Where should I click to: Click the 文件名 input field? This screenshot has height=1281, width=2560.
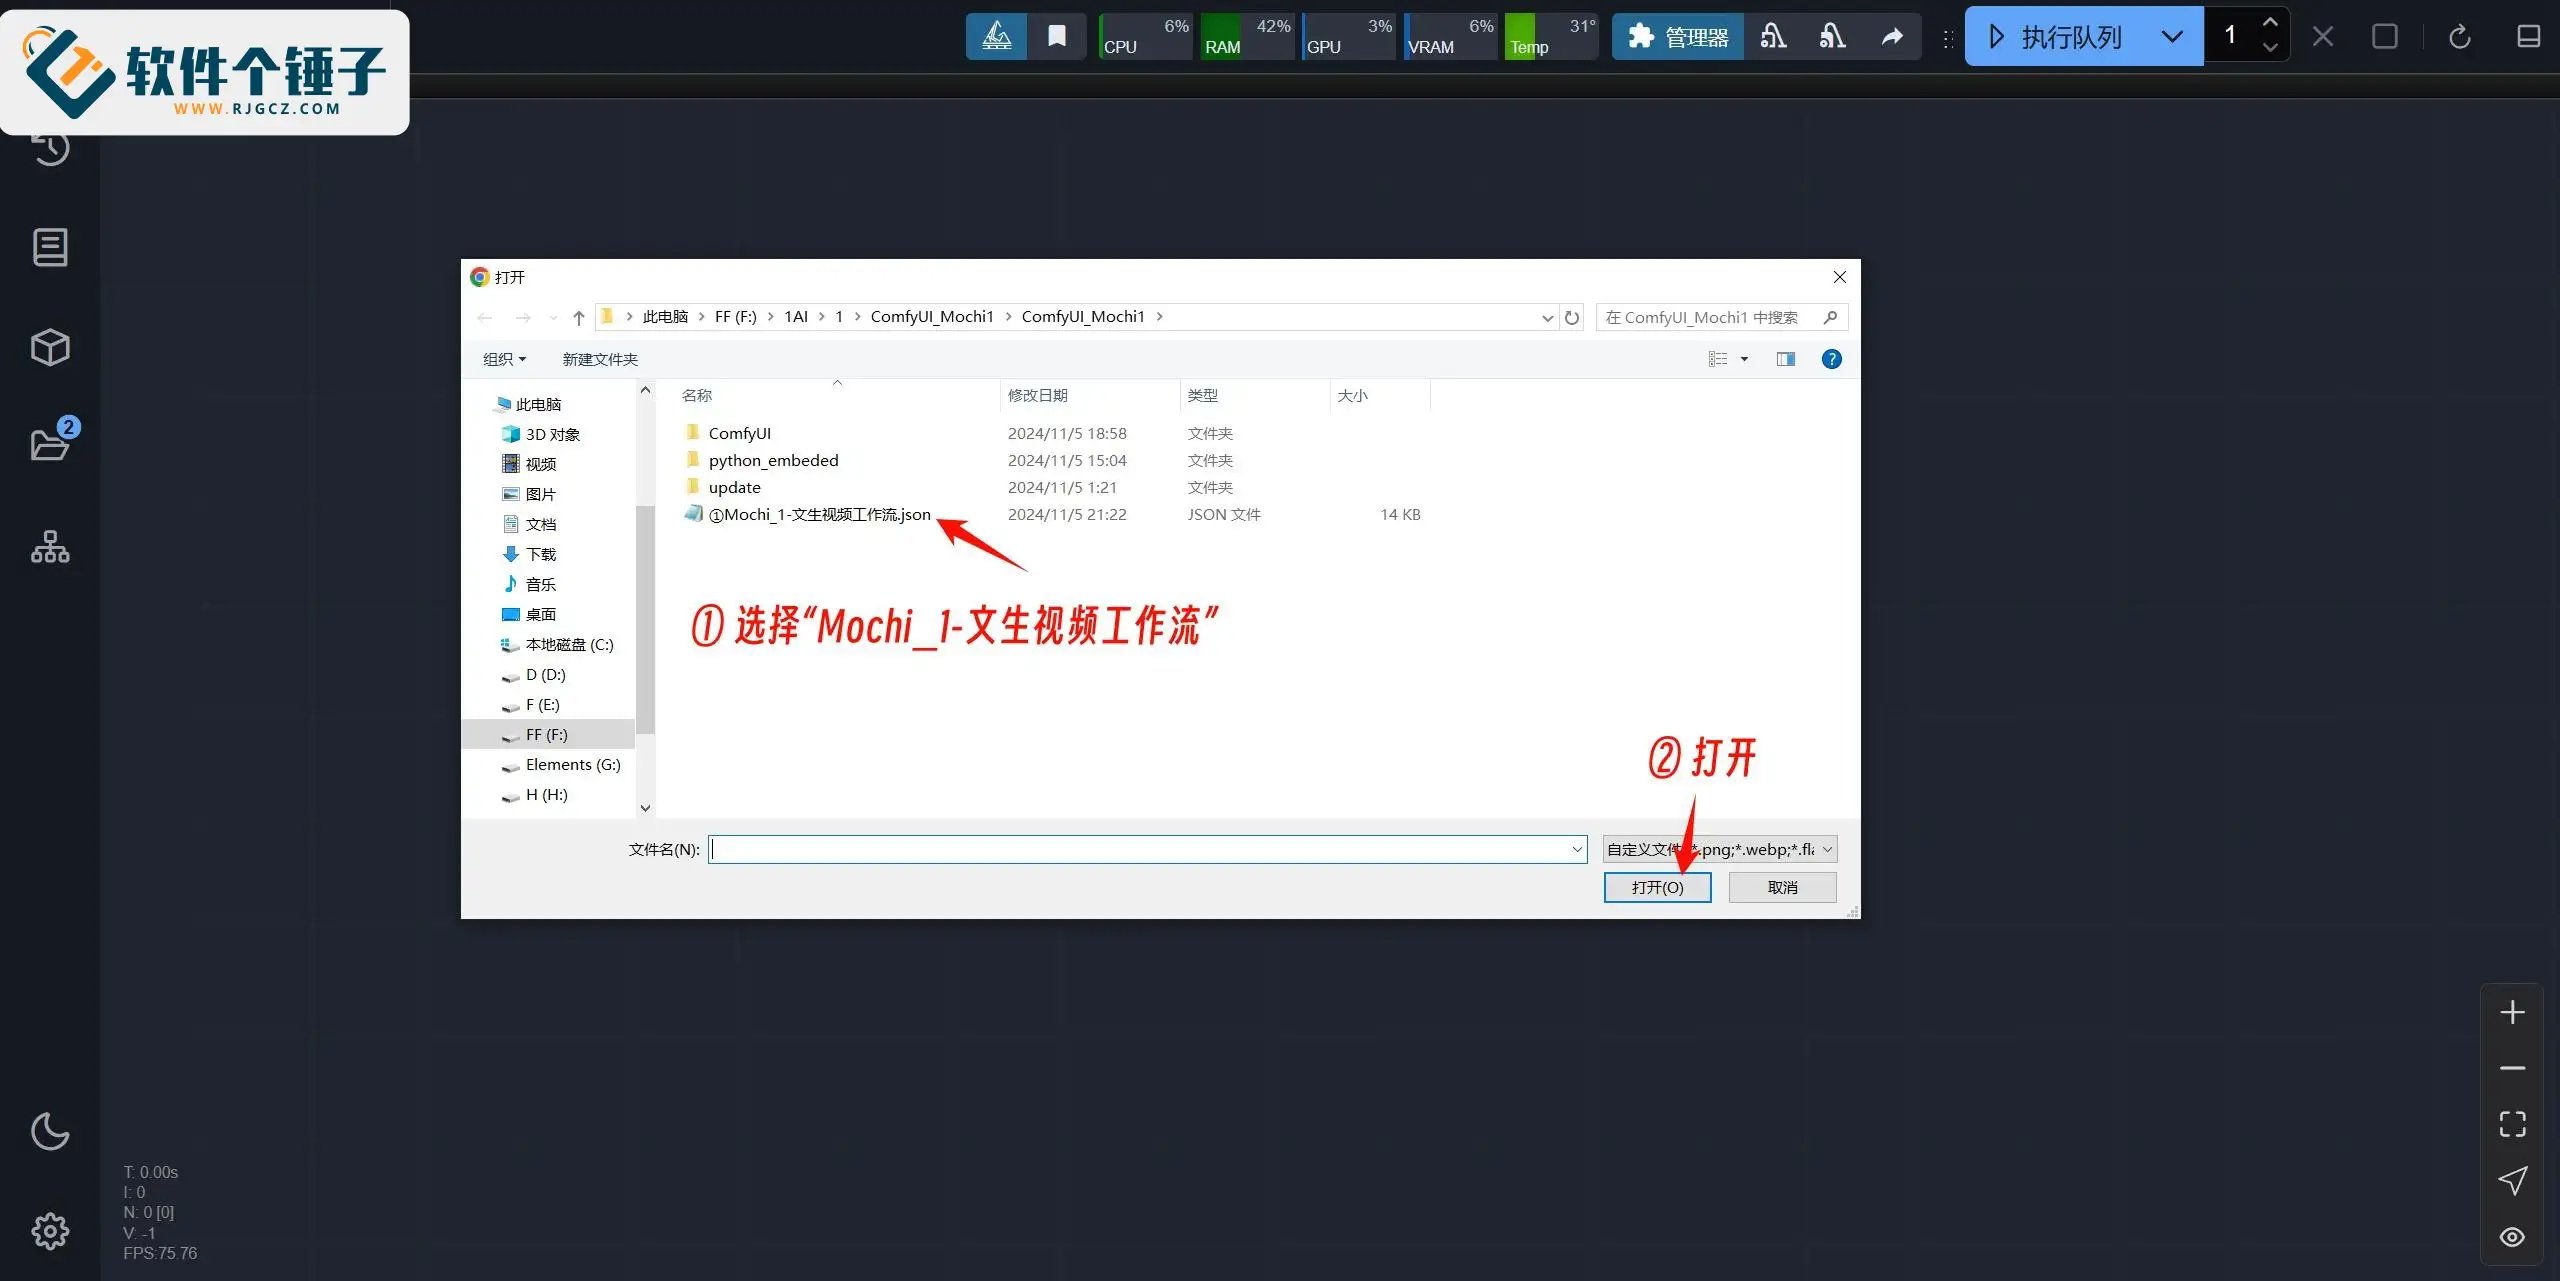[x=1139, y=850]
